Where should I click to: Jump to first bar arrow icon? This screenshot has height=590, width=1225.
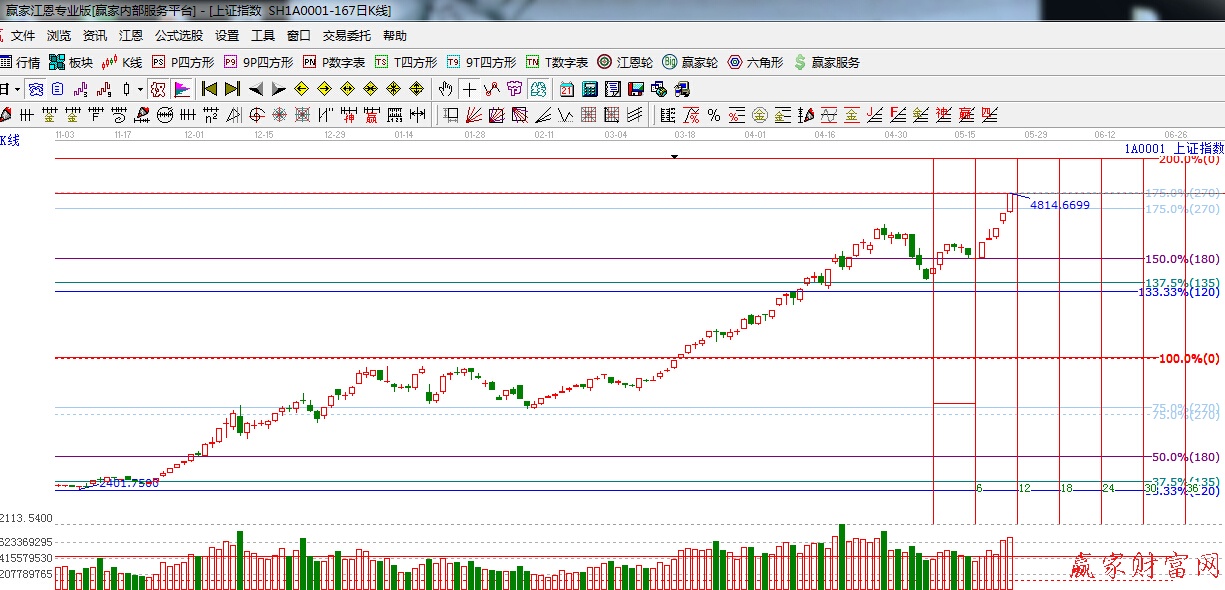209,89
